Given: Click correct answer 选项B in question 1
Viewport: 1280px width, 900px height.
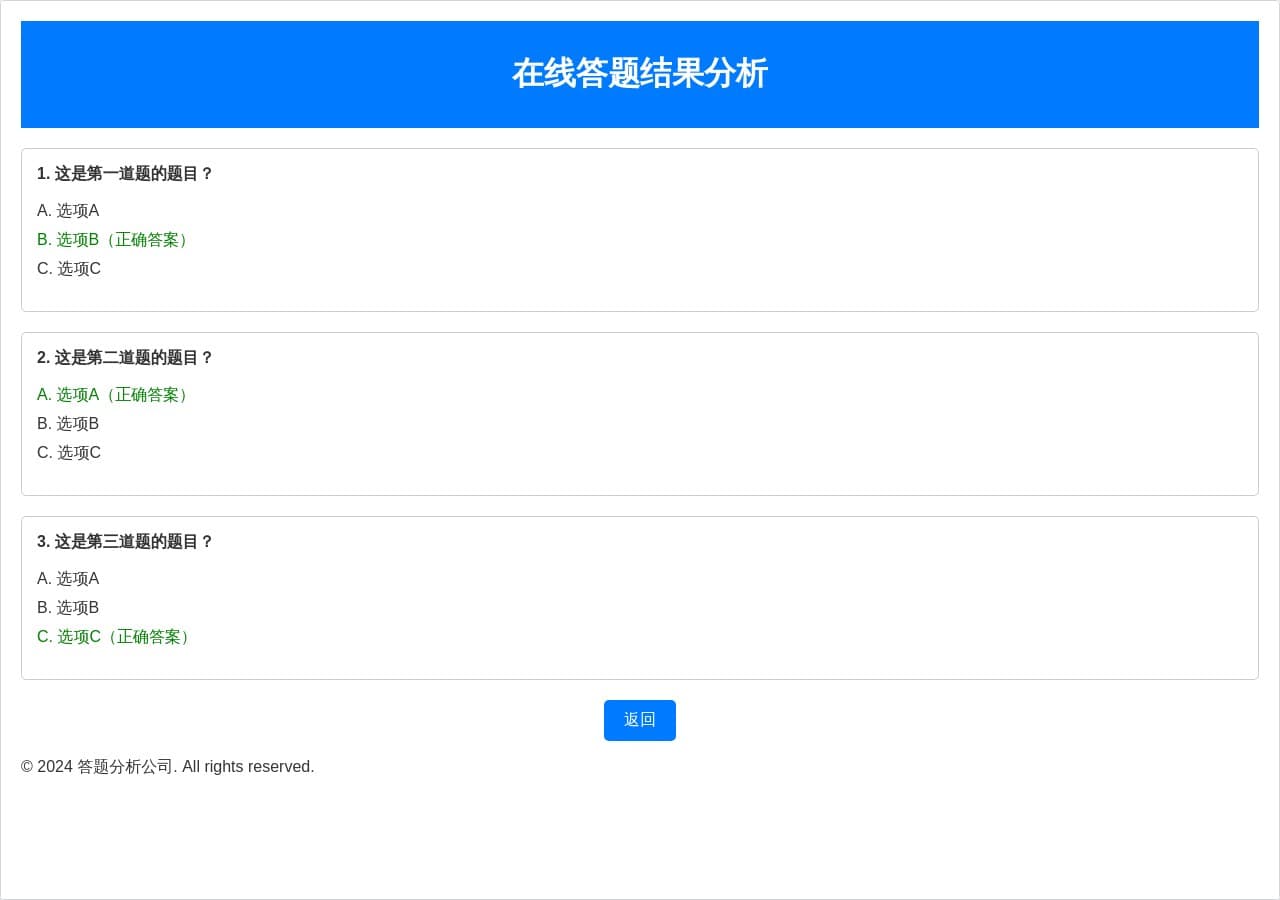Looking at the screenshot, I should tap(115, 239).
